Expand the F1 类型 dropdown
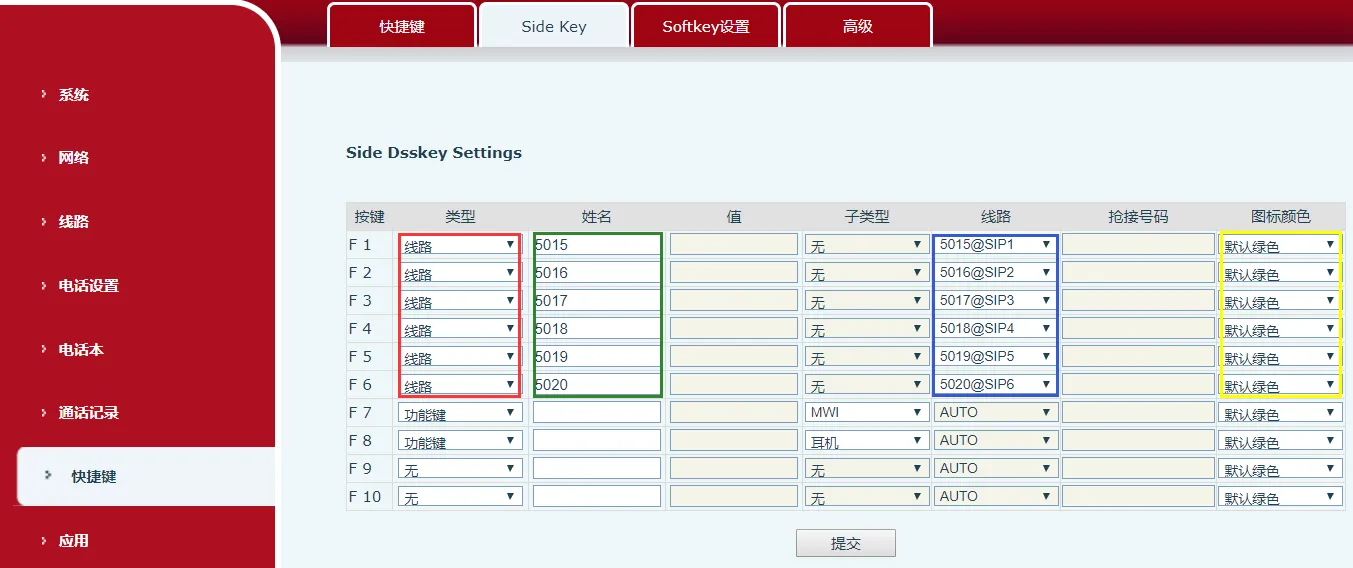This screenshot has width=1353, height=568. pyautogui.click(x=460, y=245)
